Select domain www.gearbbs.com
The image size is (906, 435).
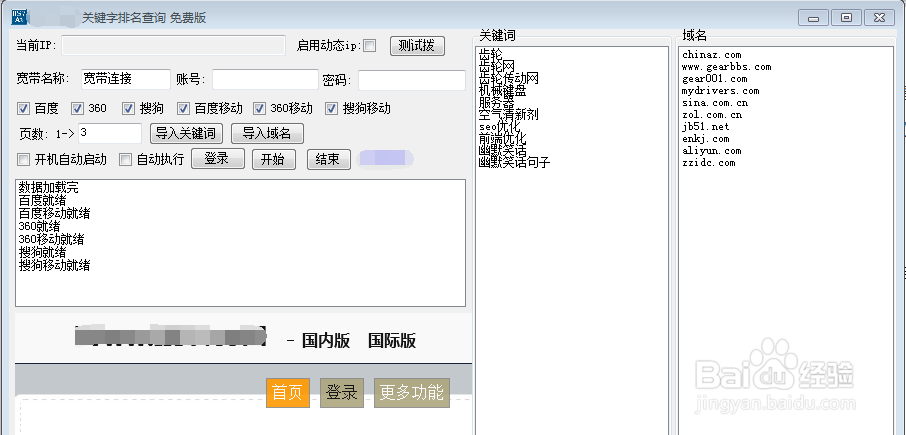click(x=726, y=67)
